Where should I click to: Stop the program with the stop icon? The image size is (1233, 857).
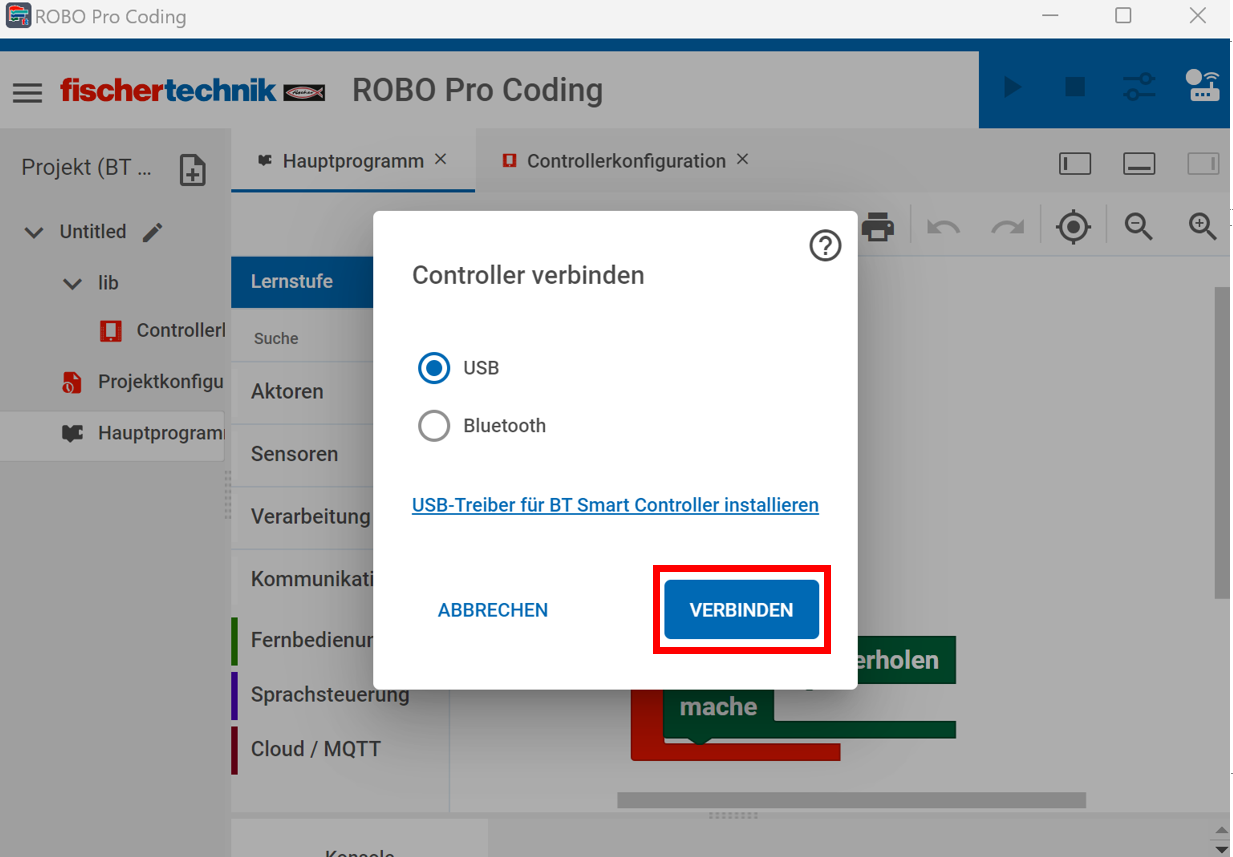(x=1075, y=87)
